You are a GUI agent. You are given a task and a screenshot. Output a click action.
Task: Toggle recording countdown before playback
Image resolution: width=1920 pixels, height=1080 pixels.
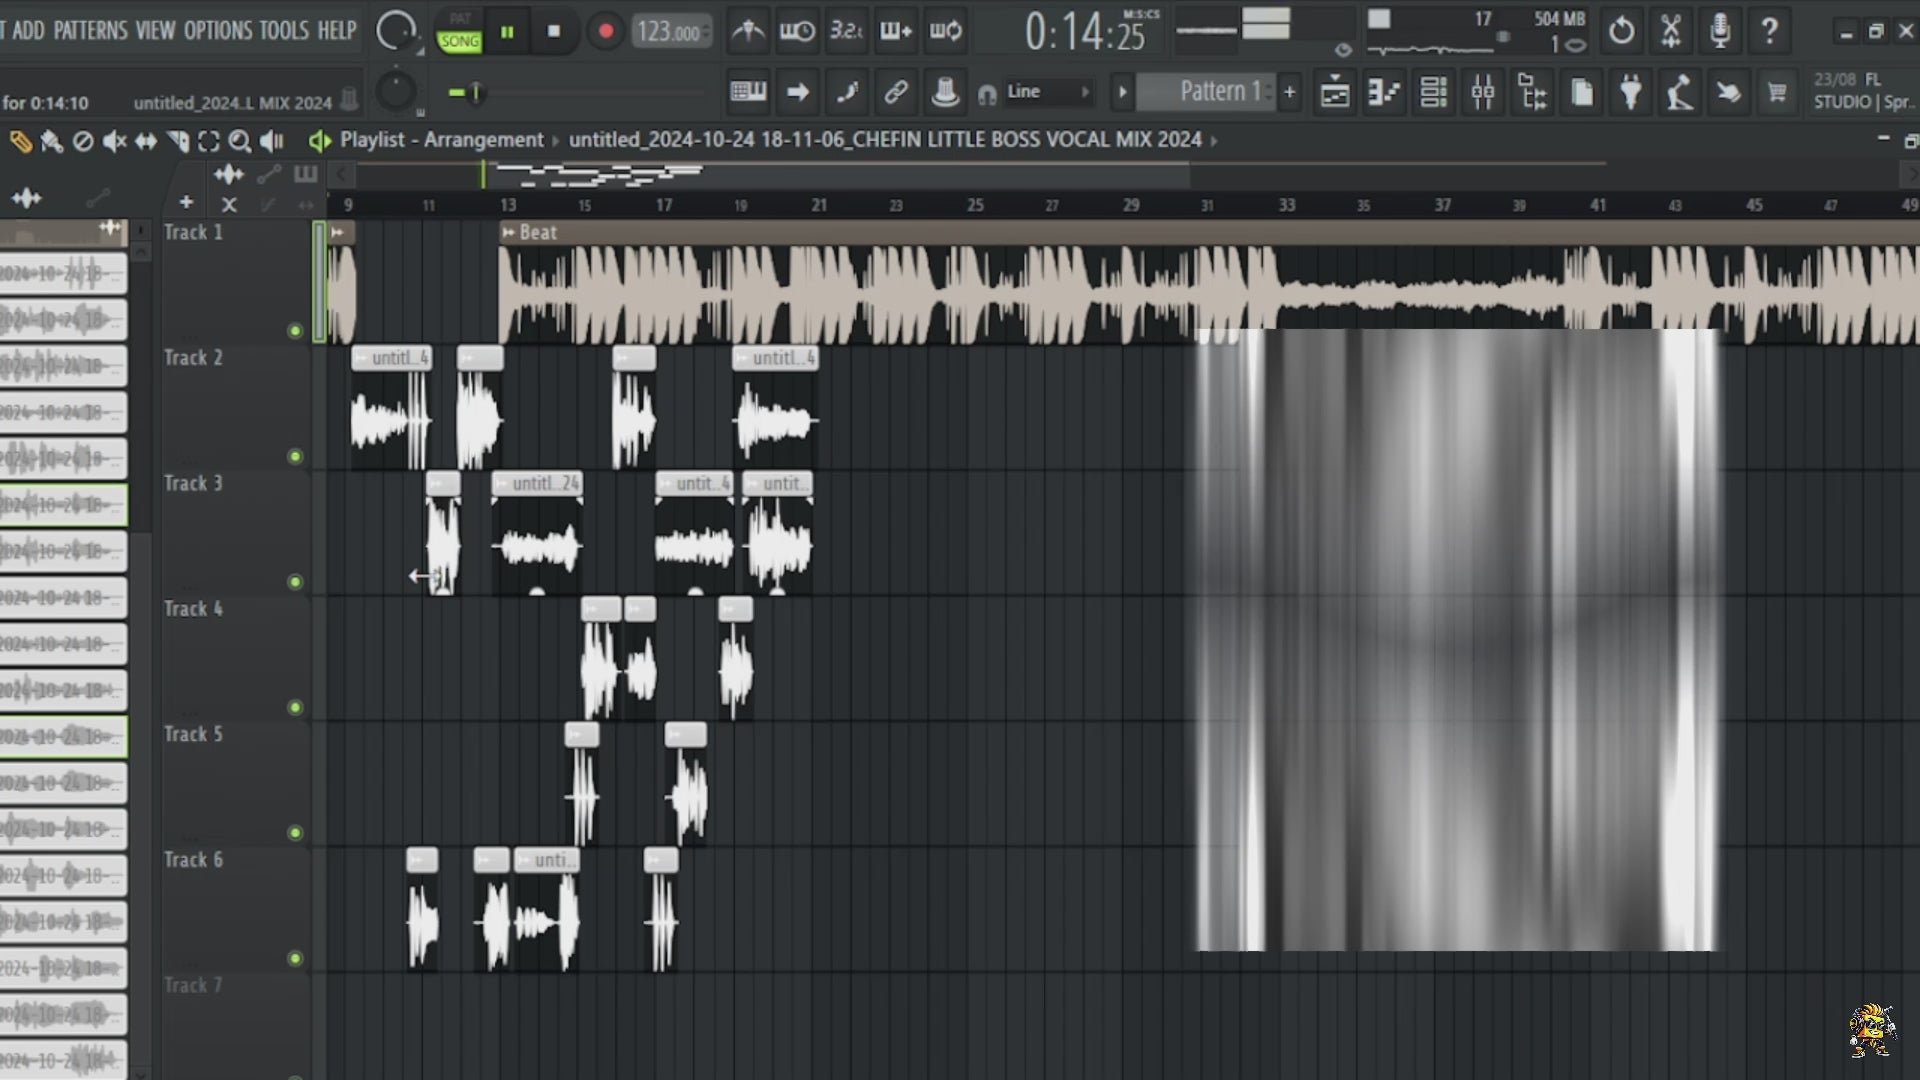click(x=847, y=31)
